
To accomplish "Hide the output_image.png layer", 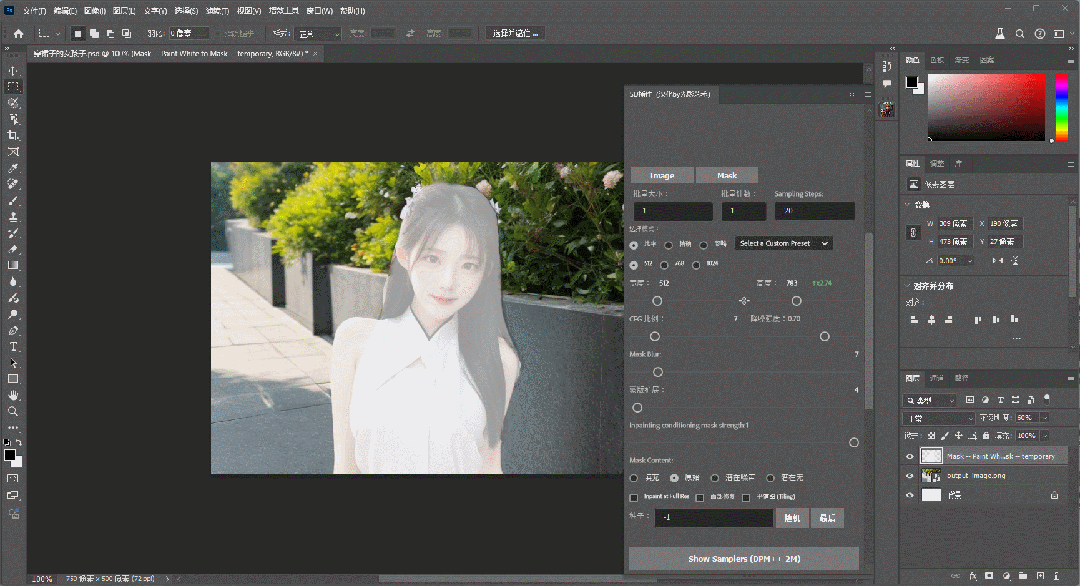I will [910, 476].
